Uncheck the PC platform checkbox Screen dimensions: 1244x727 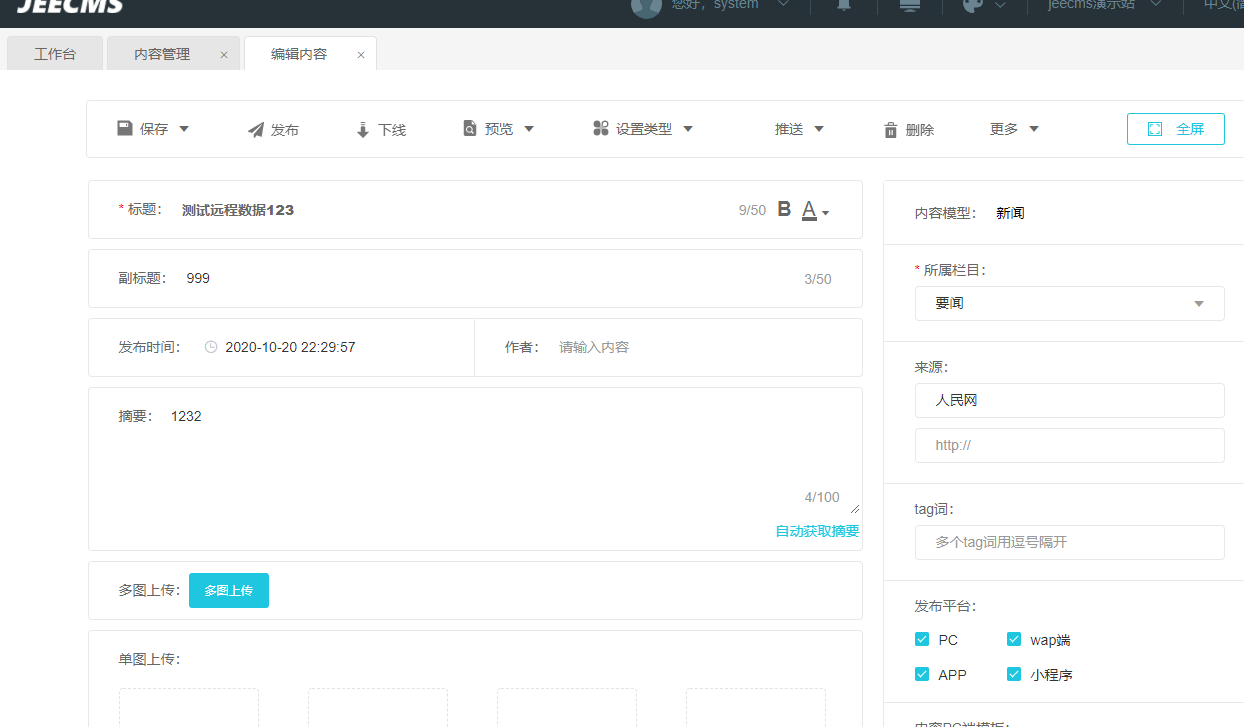tap(922, 639)
